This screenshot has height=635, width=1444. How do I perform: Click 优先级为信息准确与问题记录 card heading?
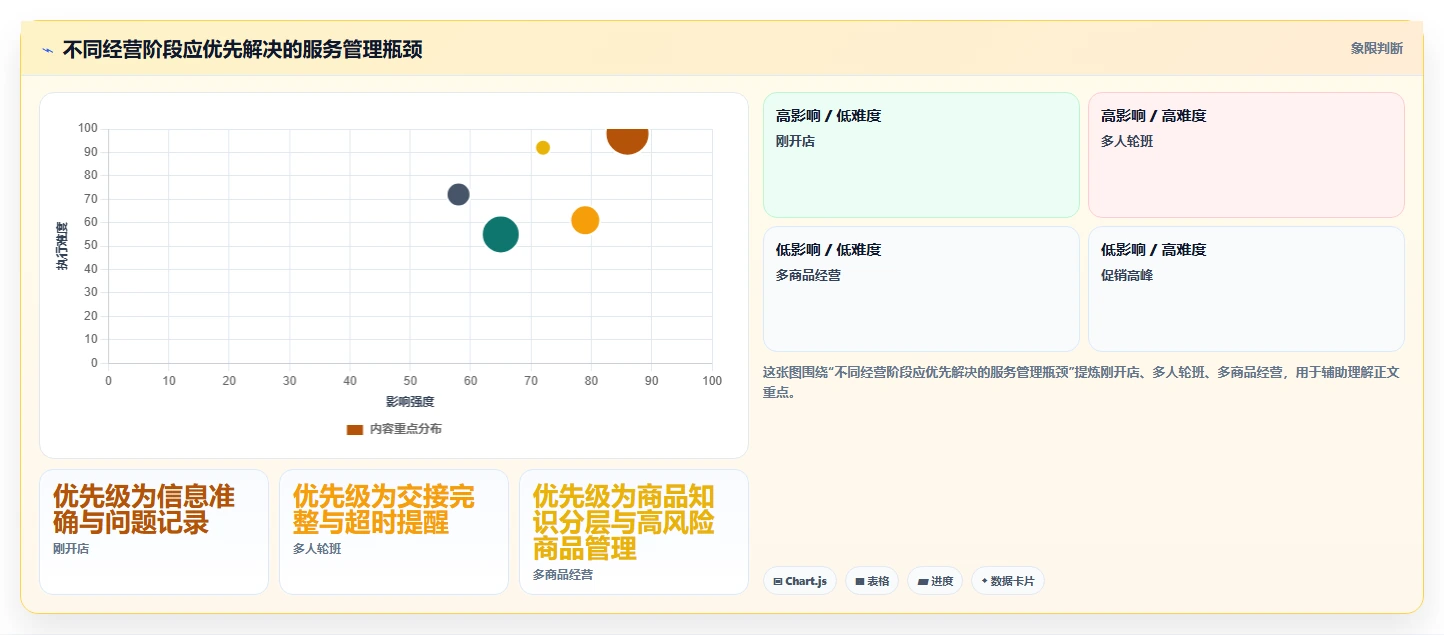tap(144, 509)
